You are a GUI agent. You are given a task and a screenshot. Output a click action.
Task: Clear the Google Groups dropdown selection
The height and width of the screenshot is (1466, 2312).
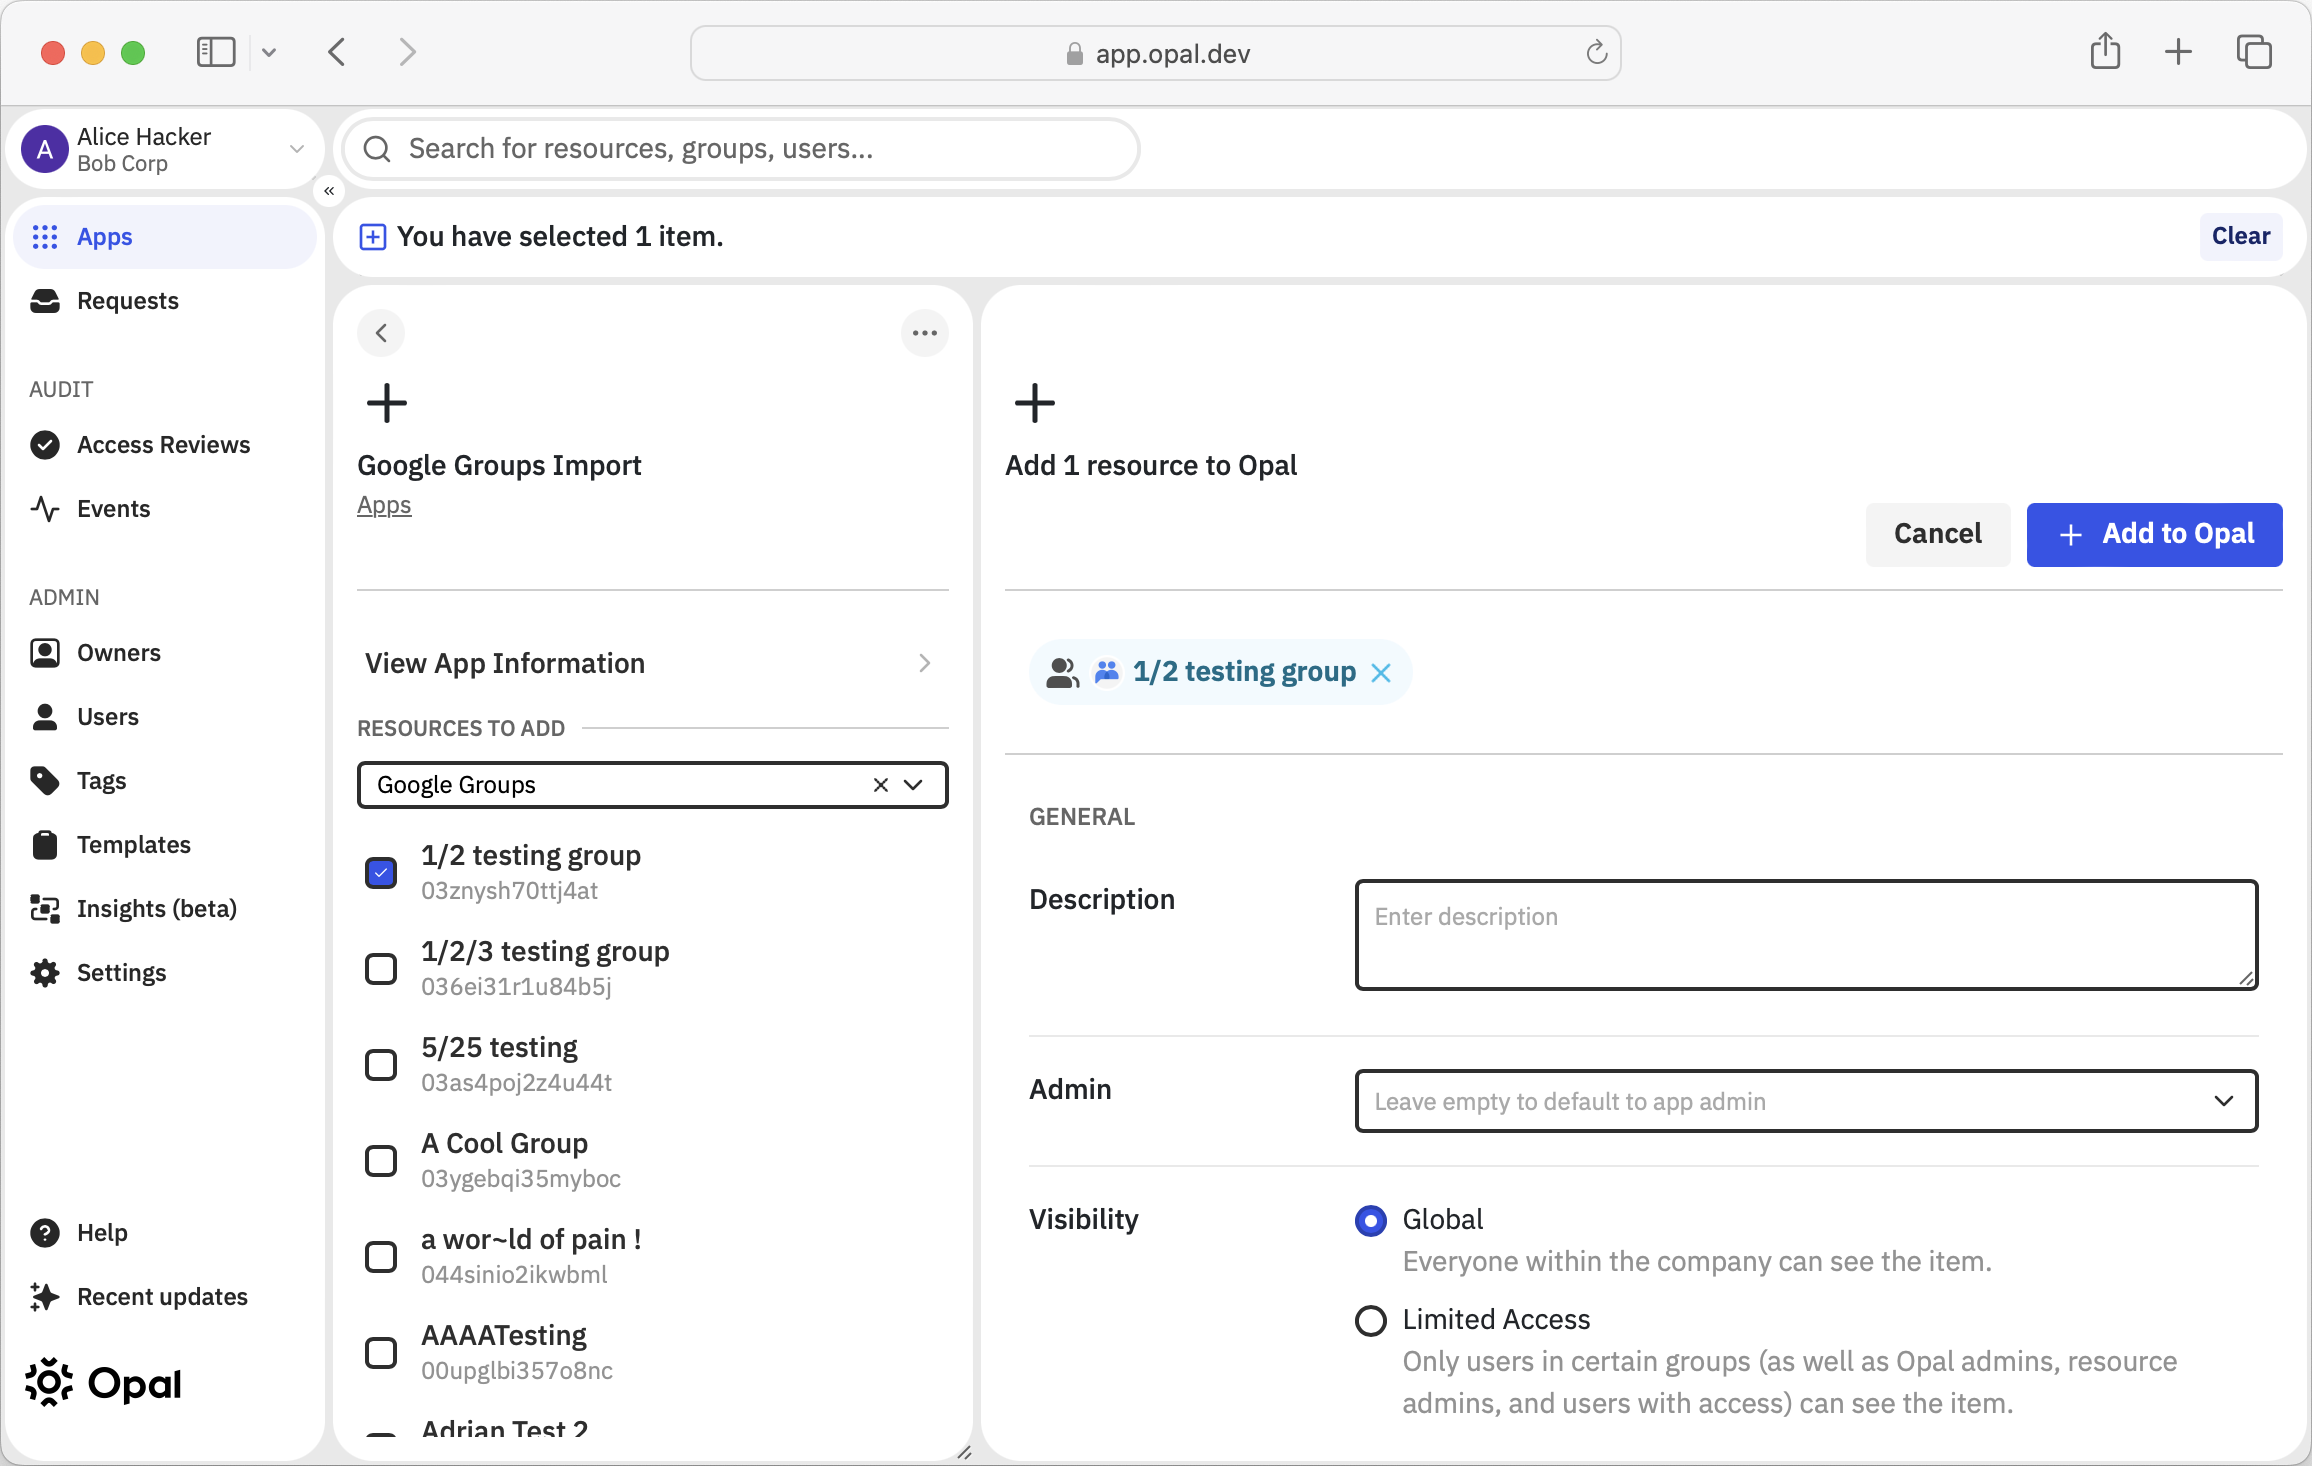coord(881,785)
